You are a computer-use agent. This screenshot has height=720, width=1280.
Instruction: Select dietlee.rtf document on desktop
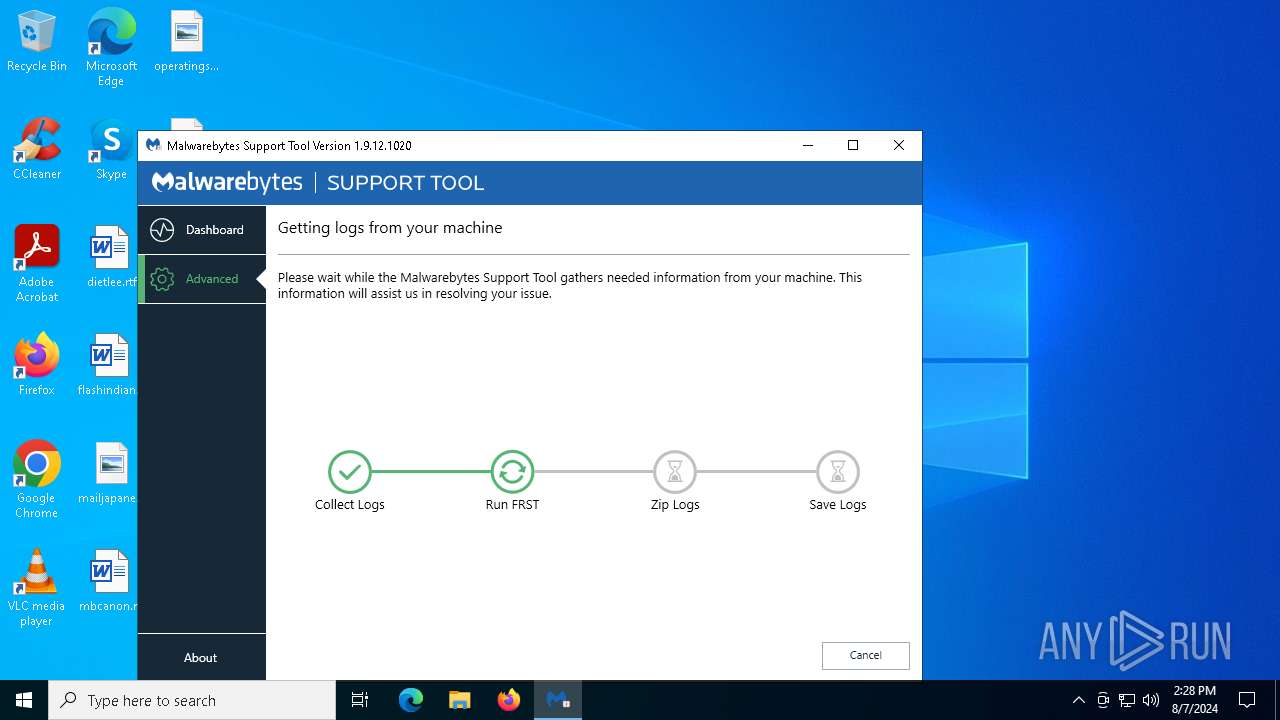tap(110, 258)
